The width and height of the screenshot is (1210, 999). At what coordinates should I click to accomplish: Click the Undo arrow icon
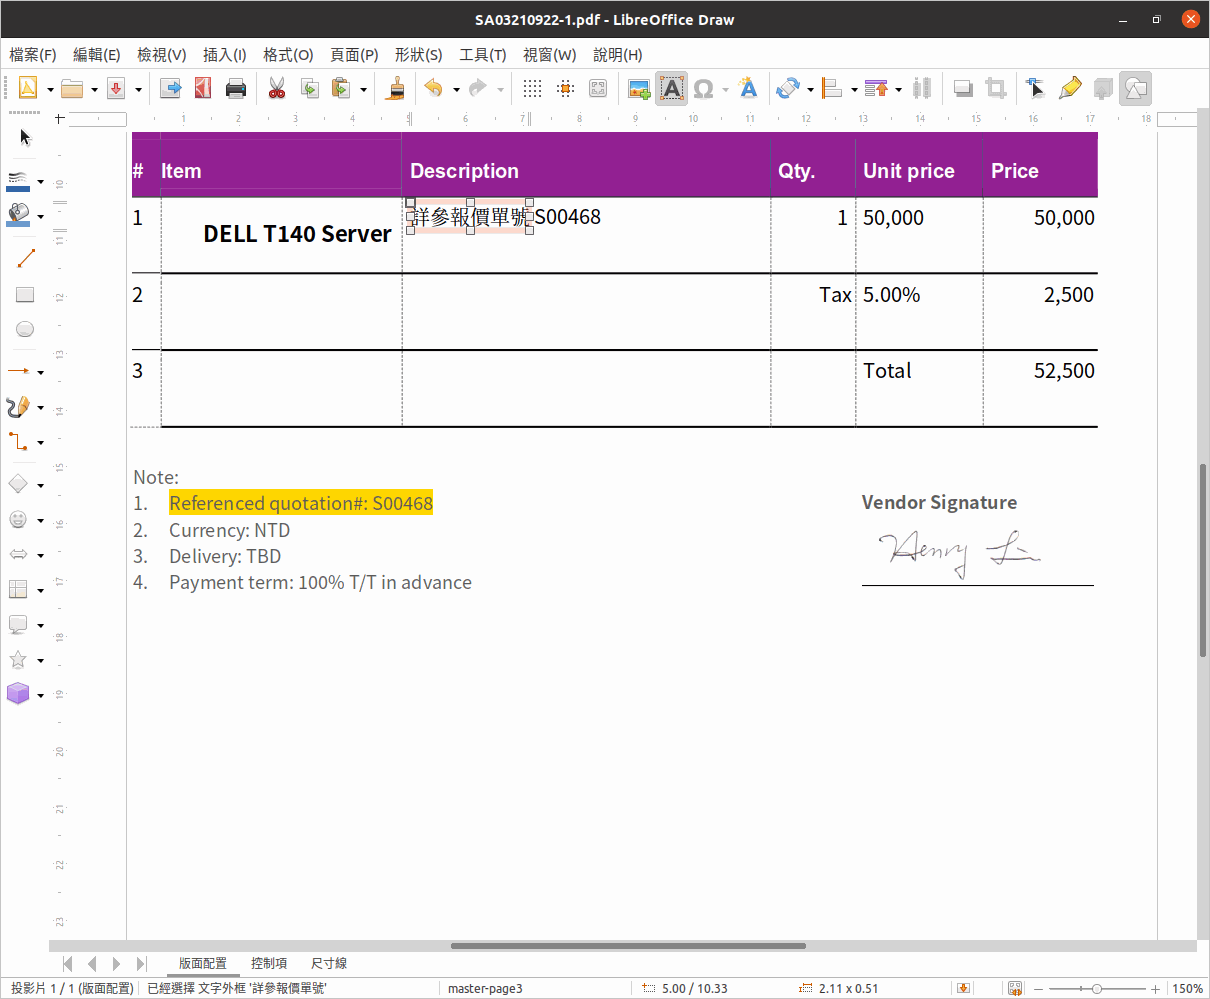434,89
